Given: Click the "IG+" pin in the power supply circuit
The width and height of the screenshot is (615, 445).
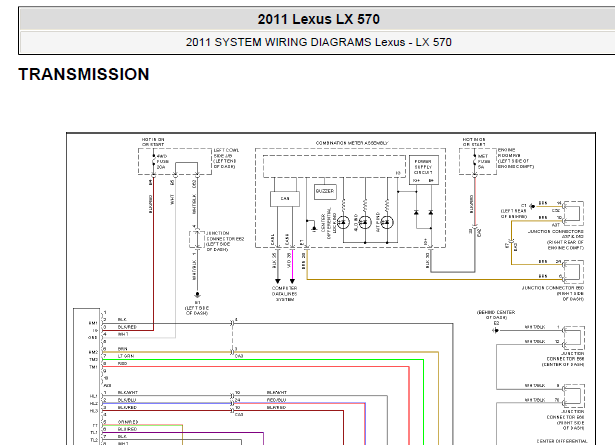Looking at the screenshot, I should pyautogui.click(x=417, y=181).
